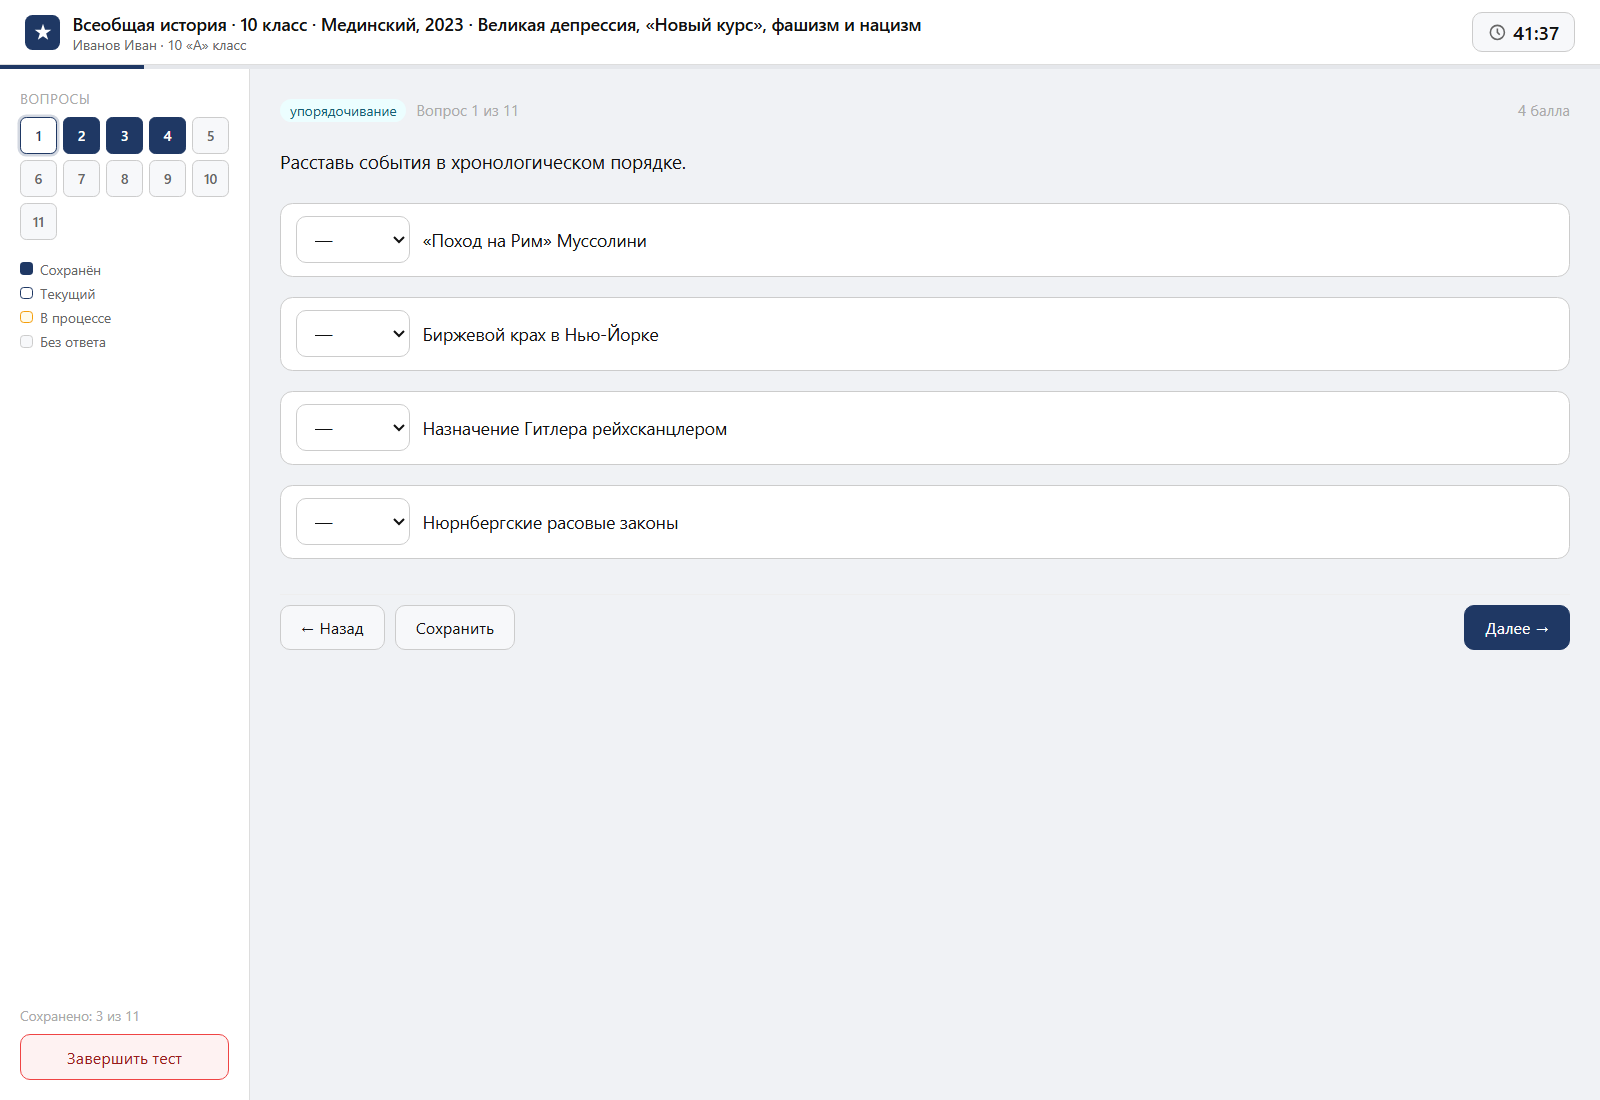Click the Сохранён legend swatch
The width and height of the screenshot is (1600, 1100).
pyautogui.click(x=27, y=269)
